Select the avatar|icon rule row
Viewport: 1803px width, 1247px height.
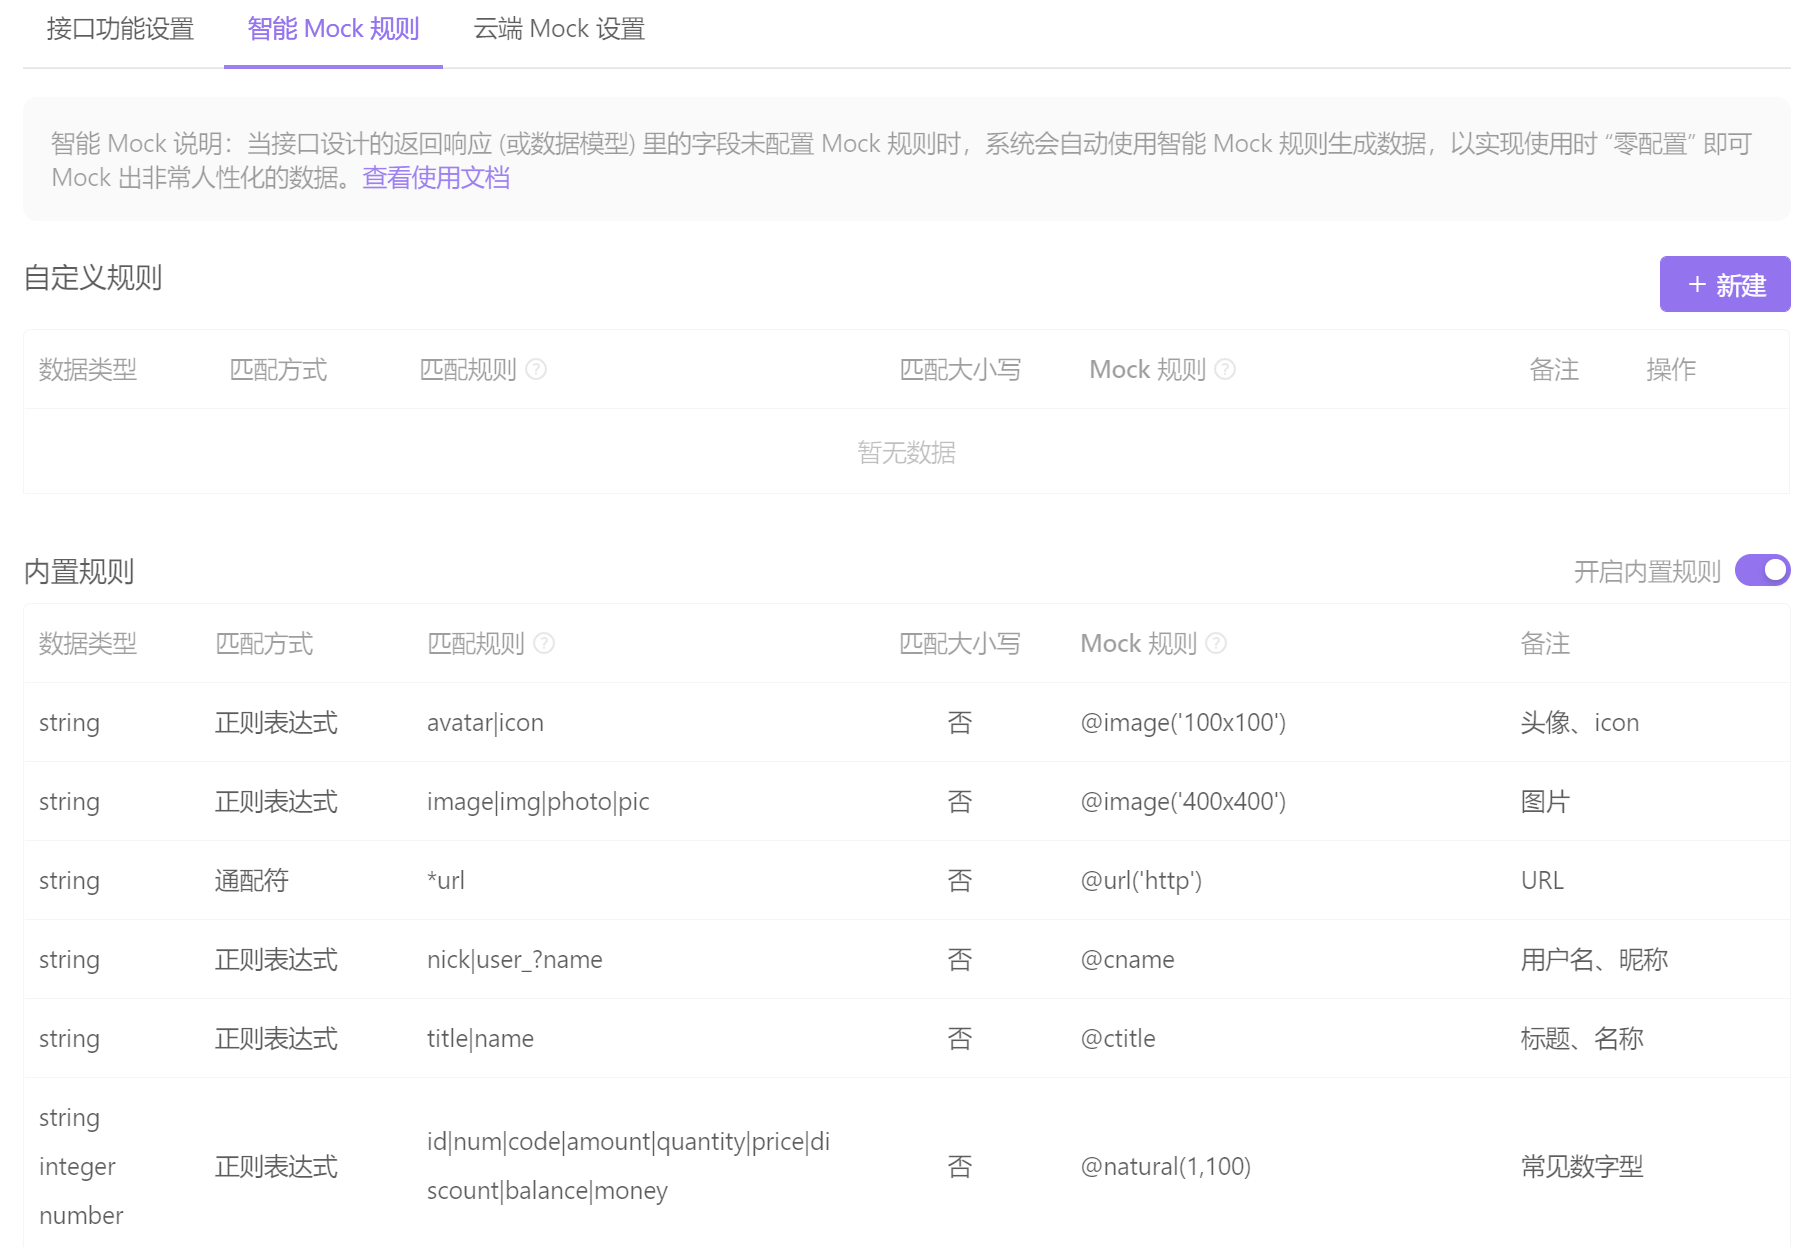coord(485,722)
